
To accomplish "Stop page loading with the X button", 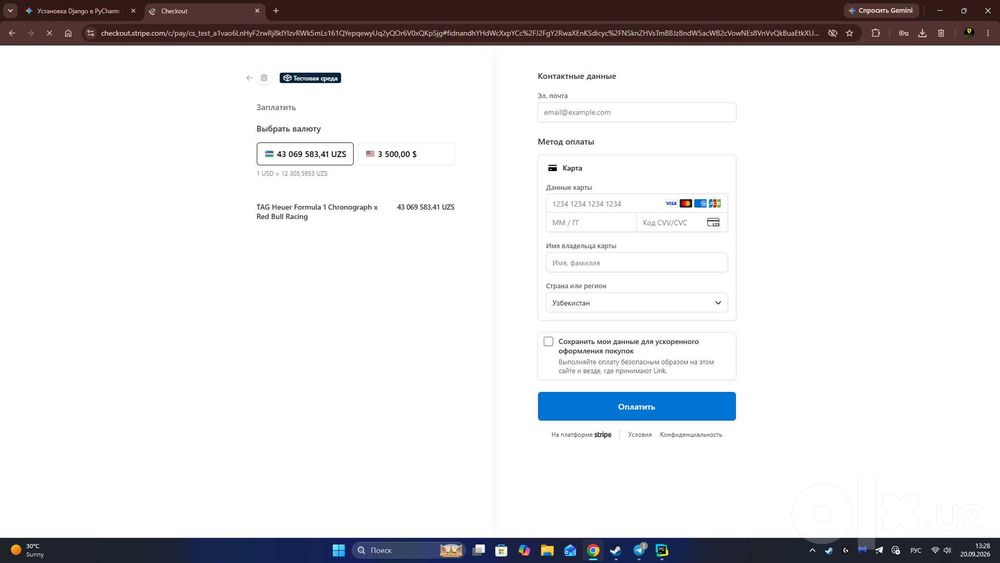I will (49, 33).
